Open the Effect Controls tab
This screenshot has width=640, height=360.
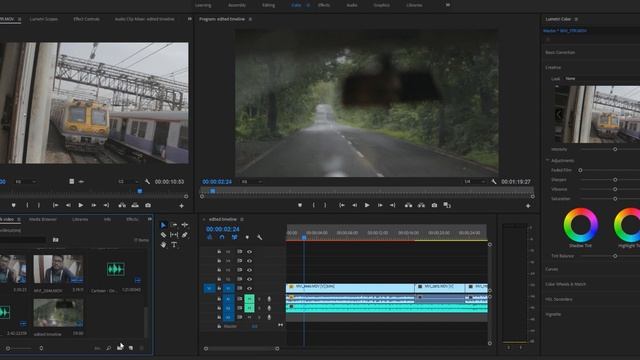86,19
